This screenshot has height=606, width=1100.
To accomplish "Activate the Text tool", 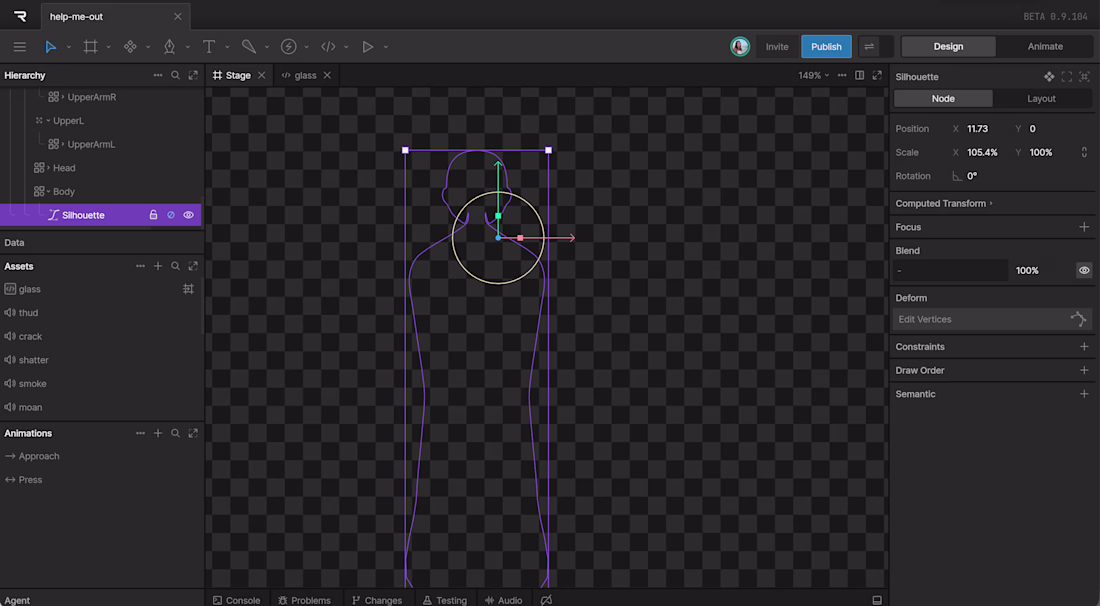I will click(x=208, y=47).
